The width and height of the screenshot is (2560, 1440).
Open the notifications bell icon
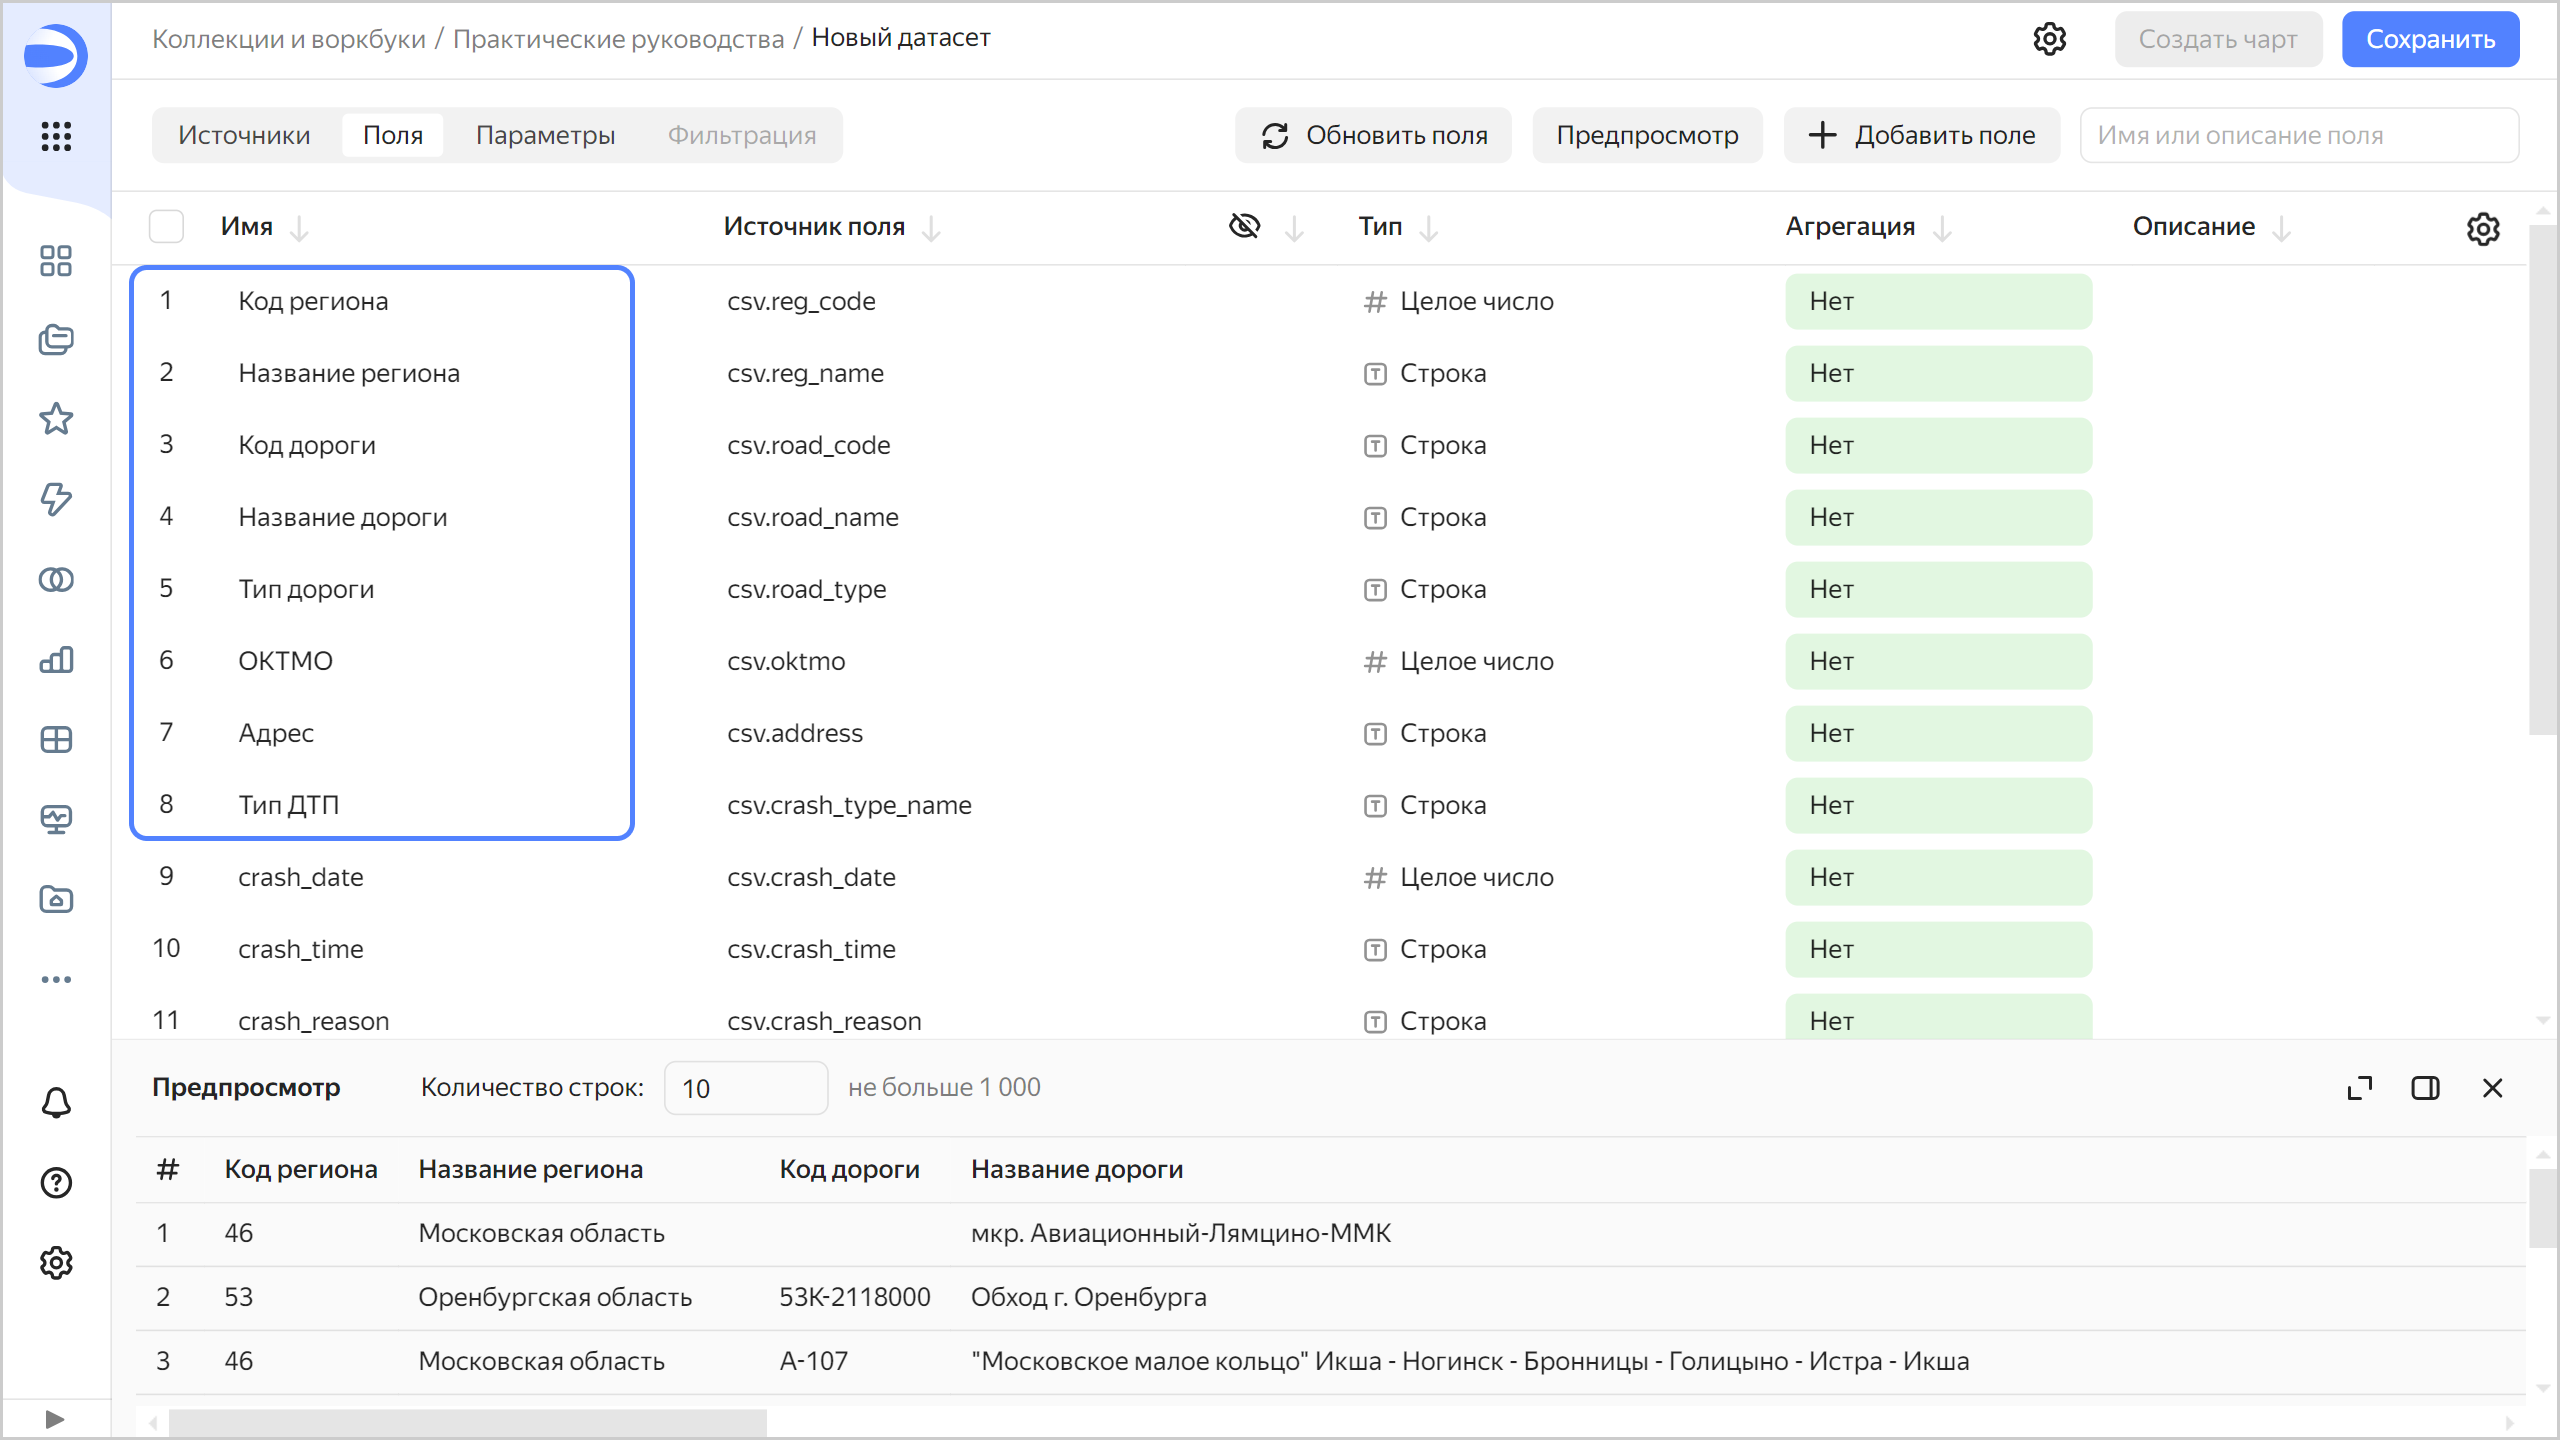[56, 1103]
